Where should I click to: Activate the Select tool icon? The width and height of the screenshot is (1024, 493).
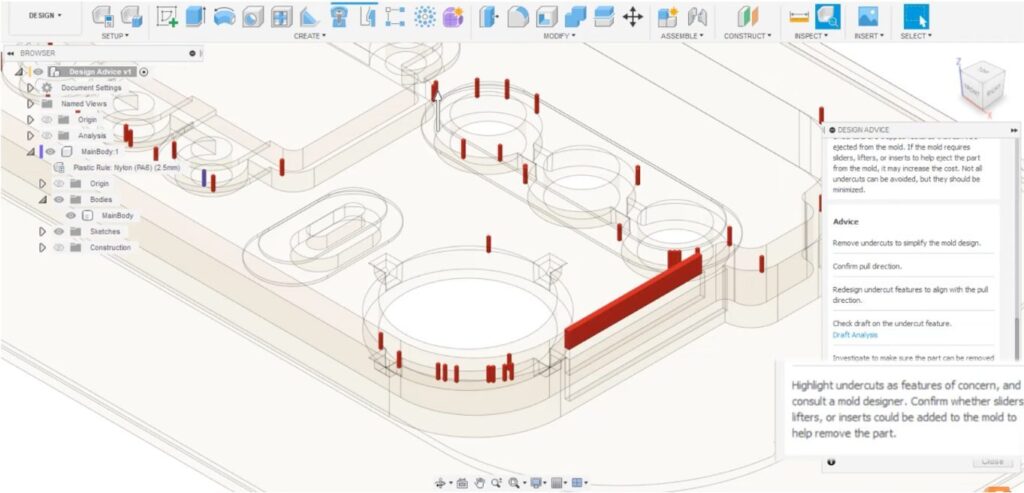pyautogui.click(x=916, y=17)
